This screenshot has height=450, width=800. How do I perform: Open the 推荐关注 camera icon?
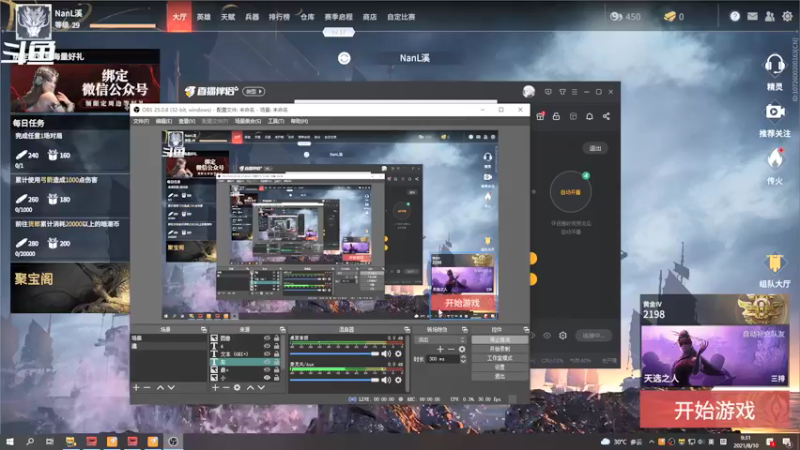774,111
